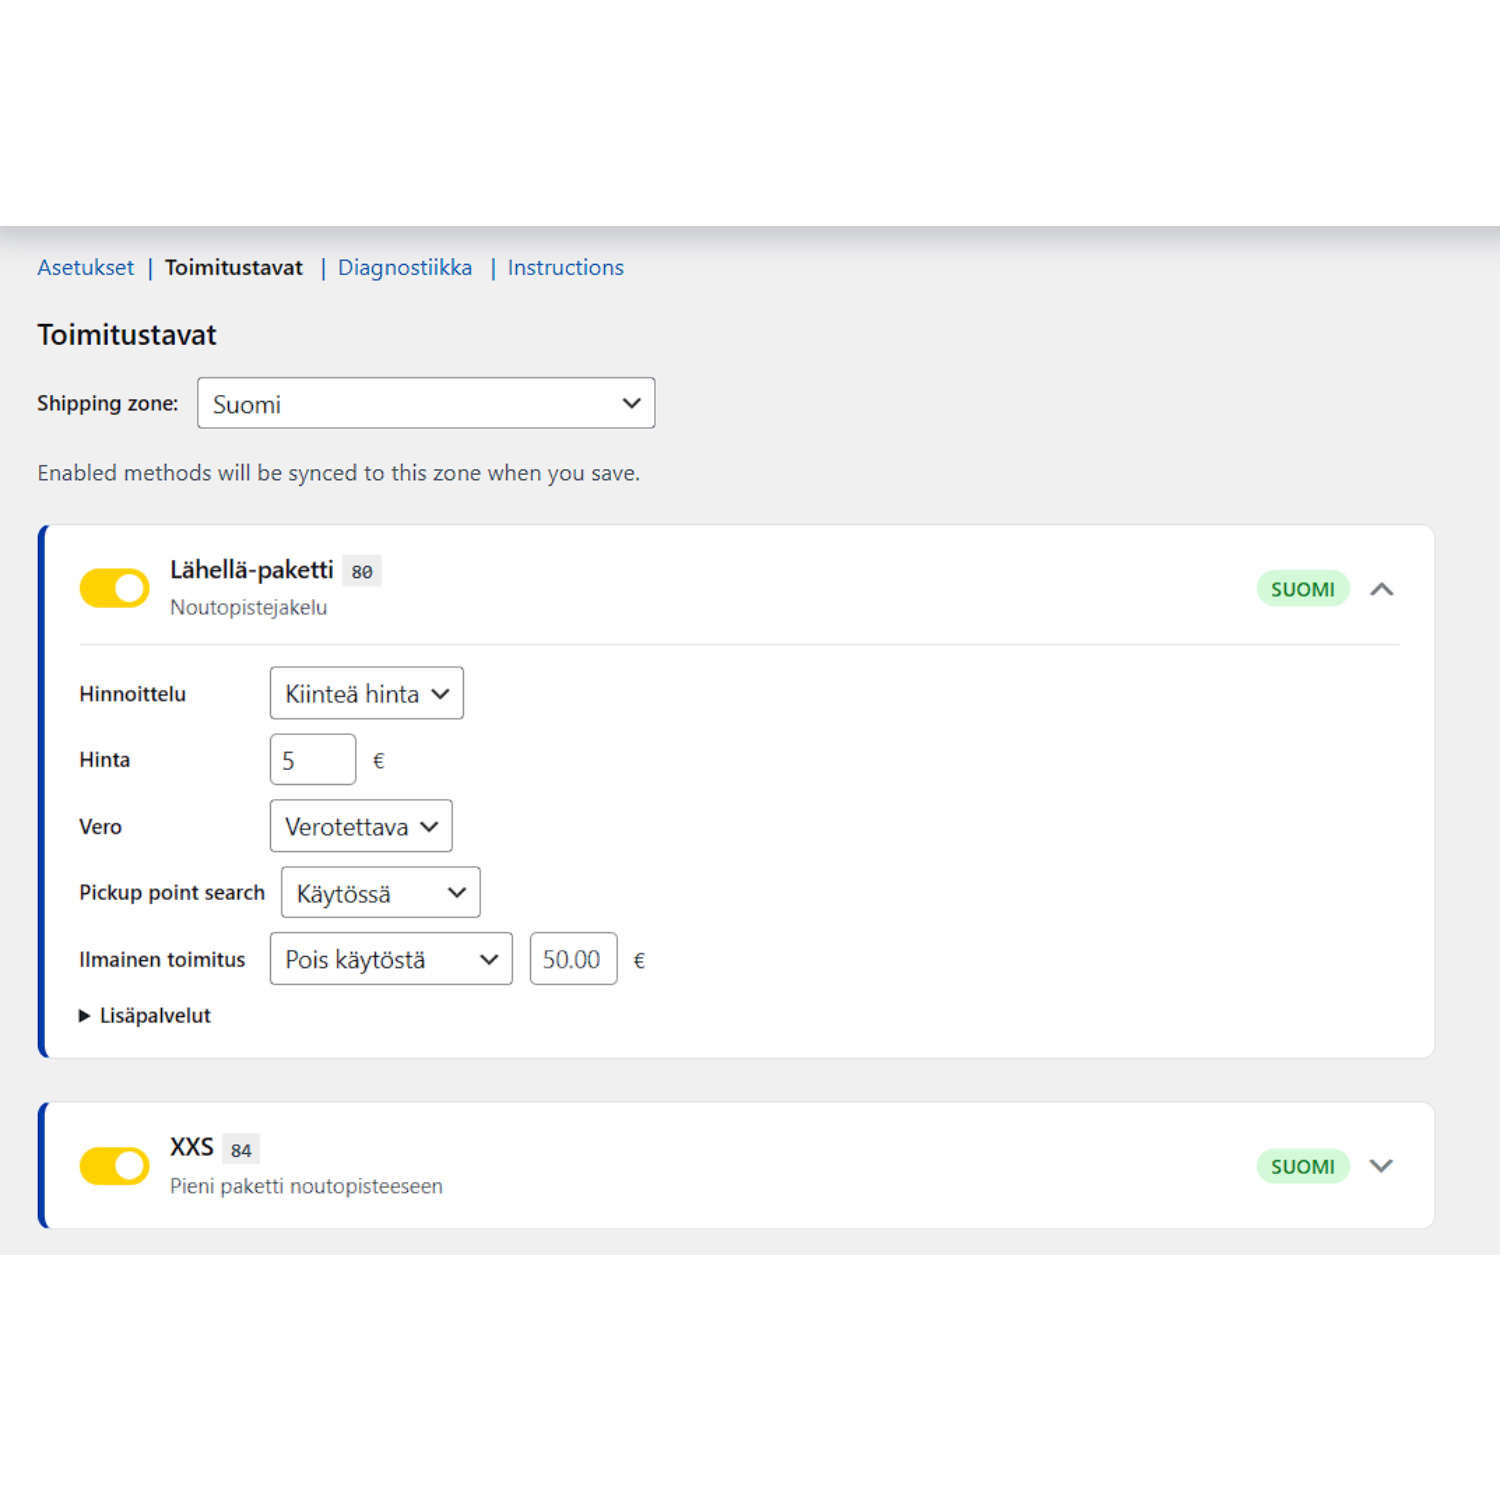Click the free shipping threshold field
Screen dimensions: 1500x1500
point(573,959)
